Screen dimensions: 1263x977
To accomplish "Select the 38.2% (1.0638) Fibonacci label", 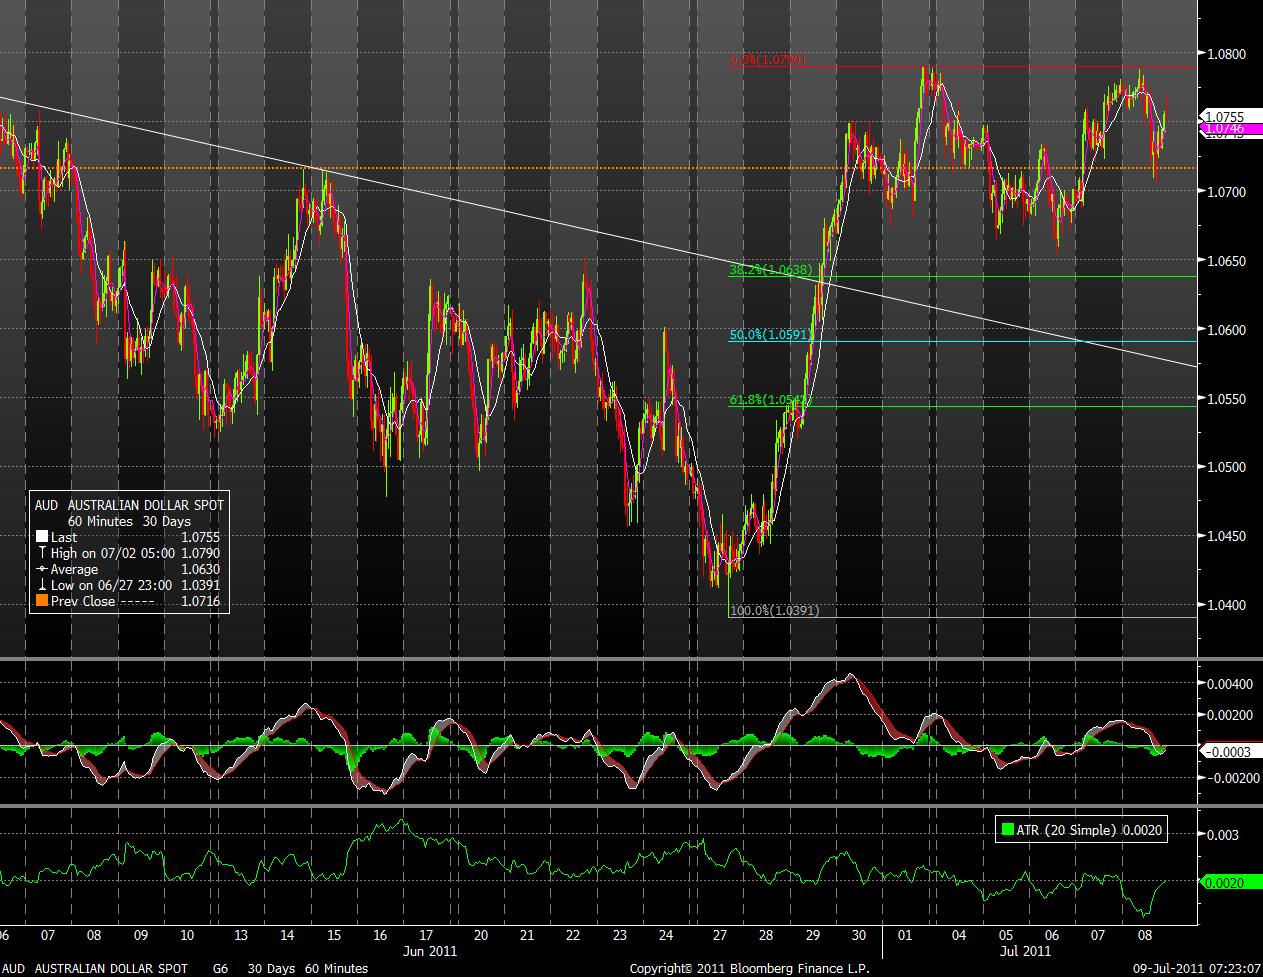I will tap(768, 270).
